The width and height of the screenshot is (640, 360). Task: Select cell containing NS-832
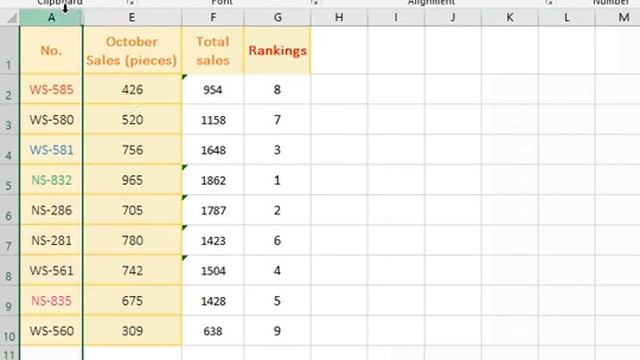click(x=51, y=180)
